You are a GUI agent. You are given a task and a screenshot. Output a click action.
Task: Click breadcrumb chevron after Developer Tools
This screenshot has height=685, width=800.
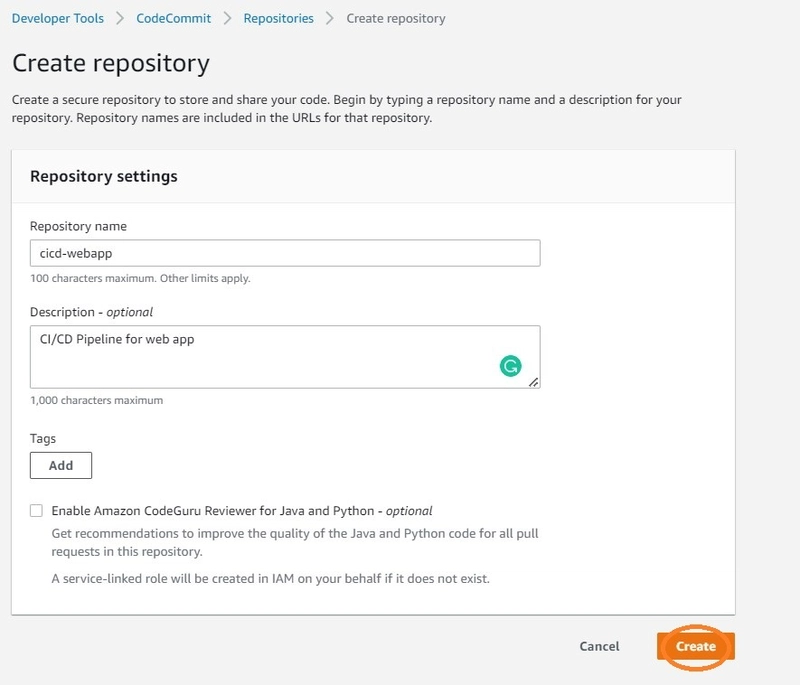[120, 18]
